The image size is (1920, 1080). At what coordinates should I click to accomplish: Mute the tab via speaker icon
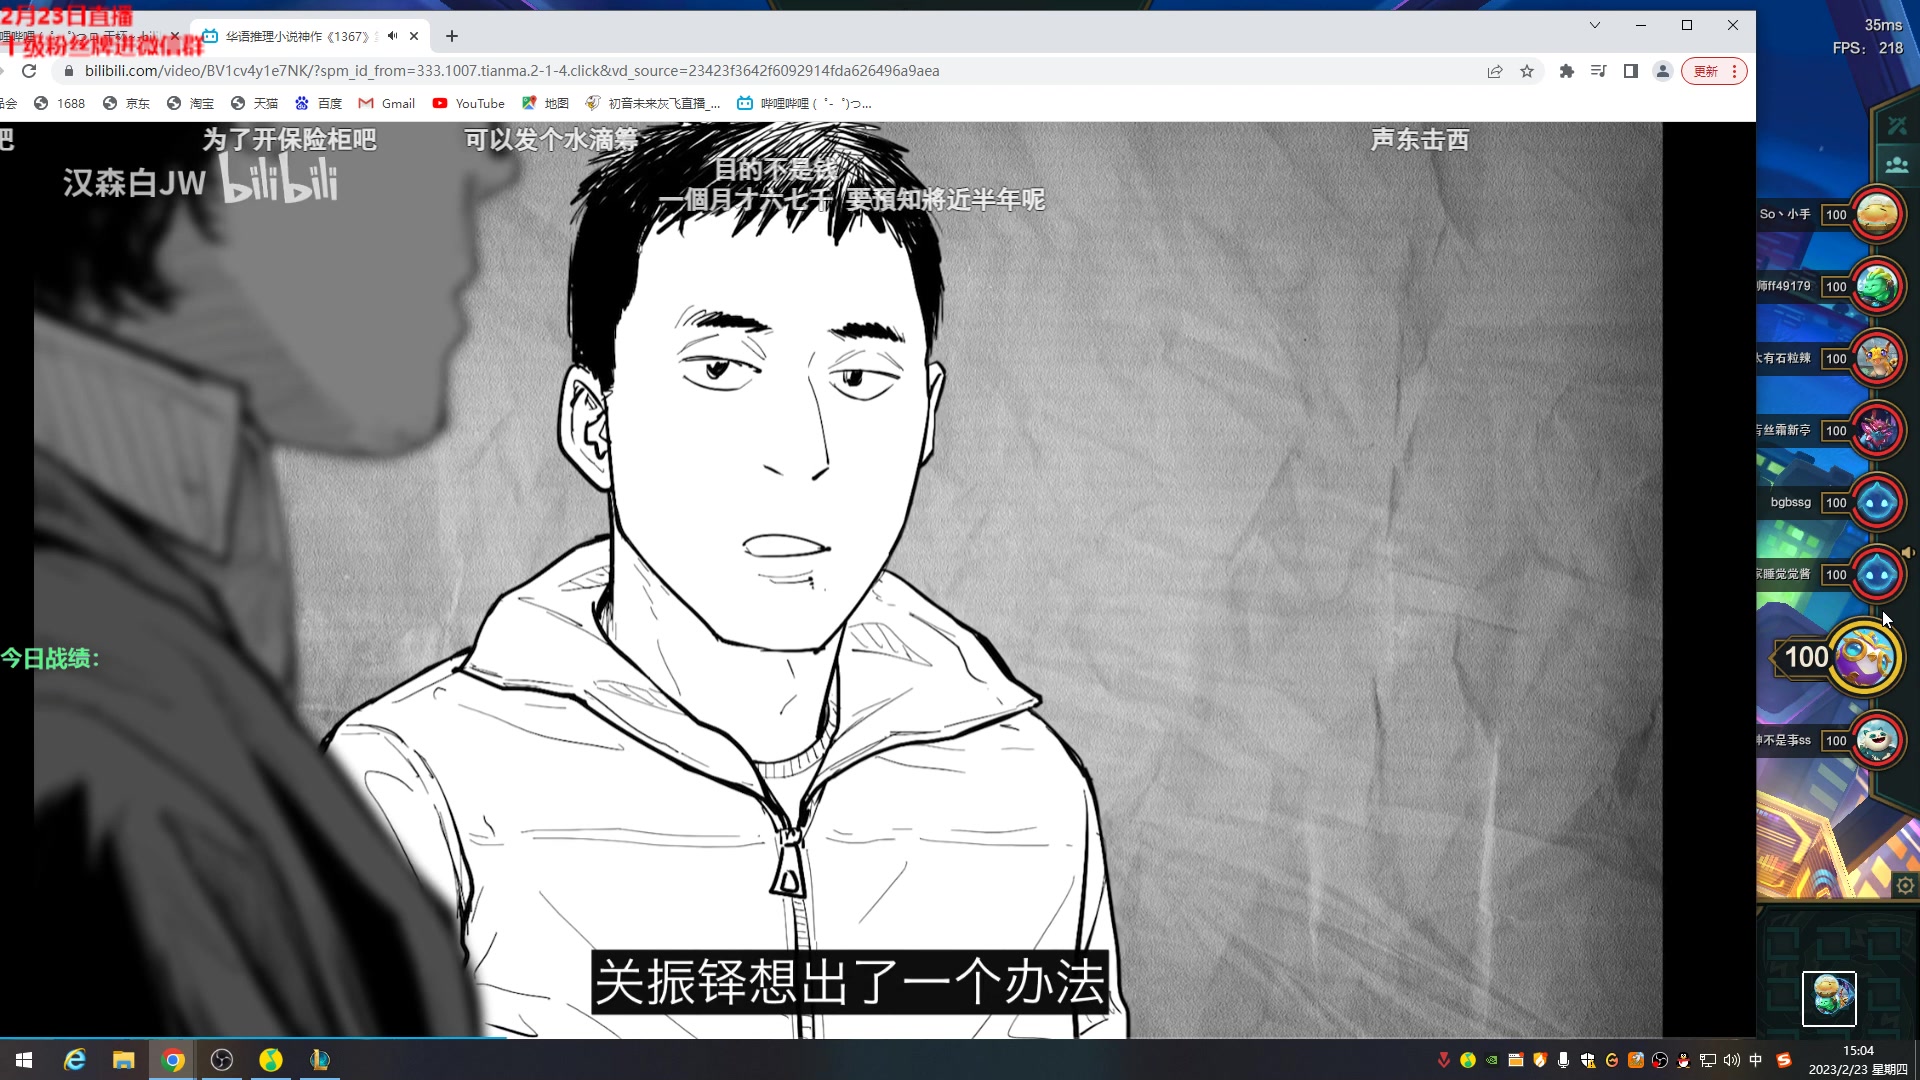393,36
